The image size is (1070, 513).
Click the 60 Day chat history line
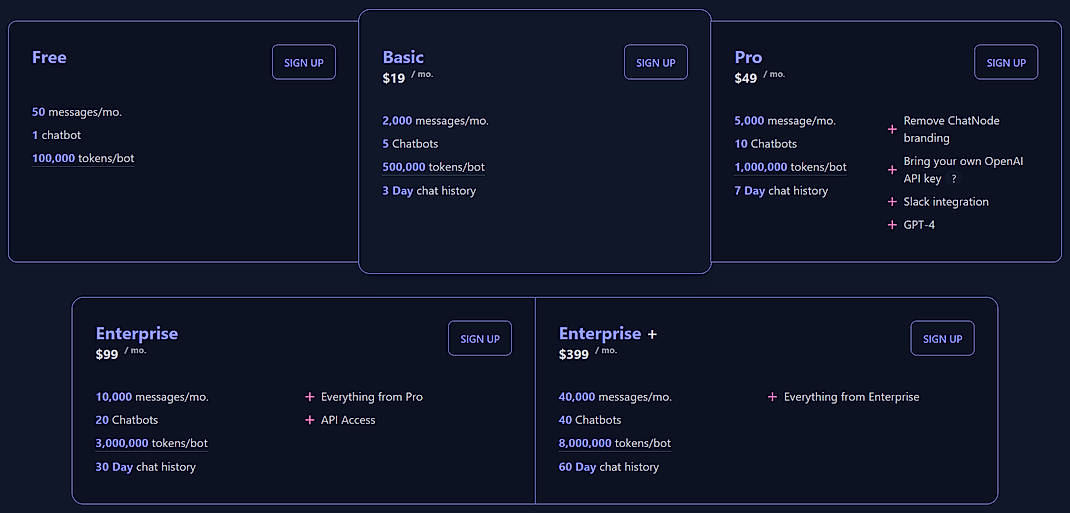tap(609, 467)
